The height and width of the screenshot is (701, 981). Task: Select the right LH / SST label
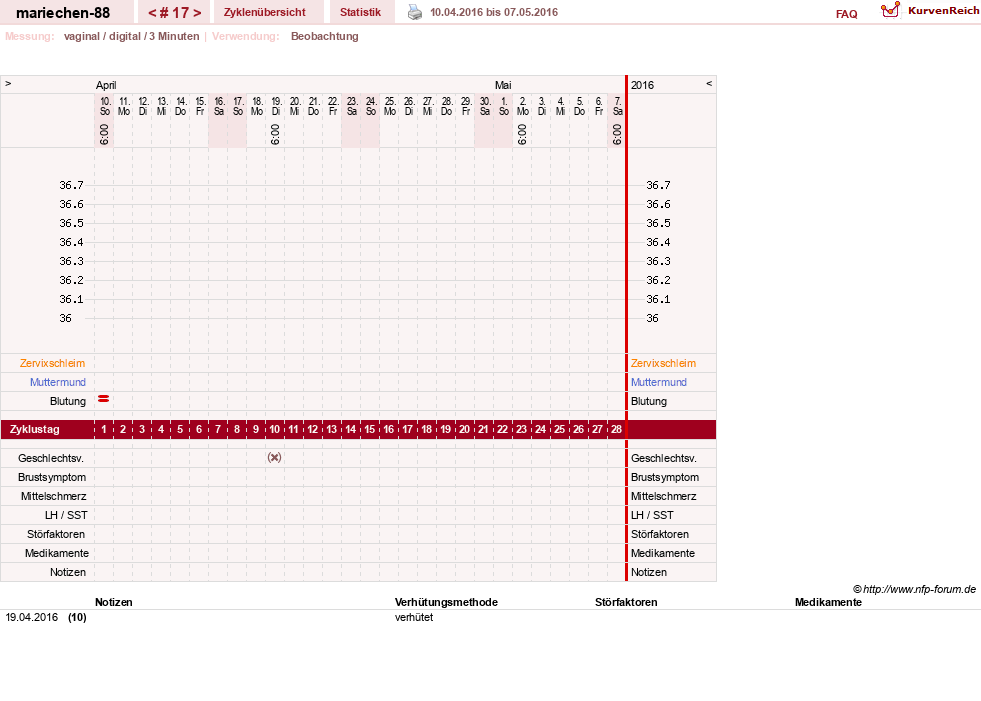652,515
